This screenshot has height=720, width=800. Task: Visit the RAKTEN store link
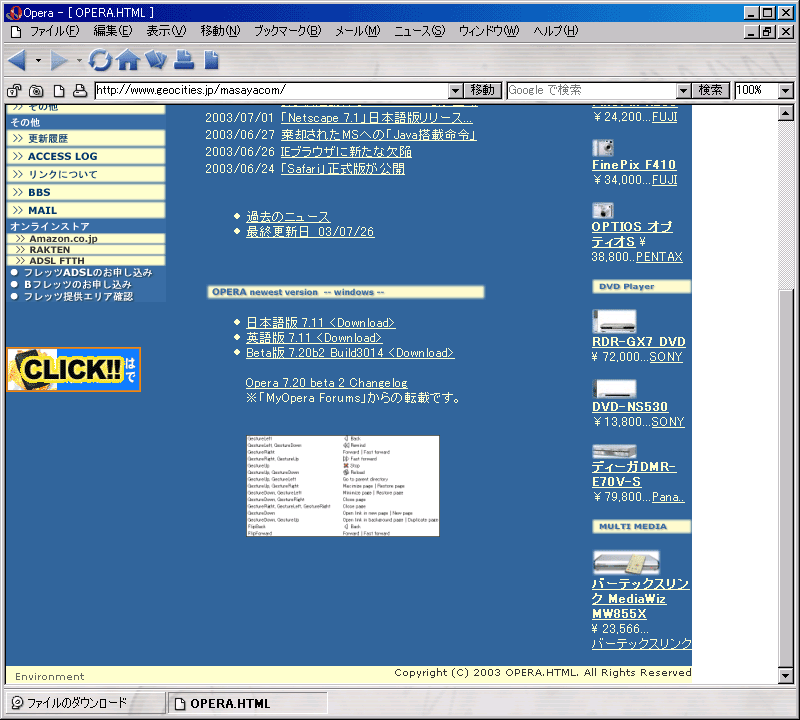tap(86, 250)
